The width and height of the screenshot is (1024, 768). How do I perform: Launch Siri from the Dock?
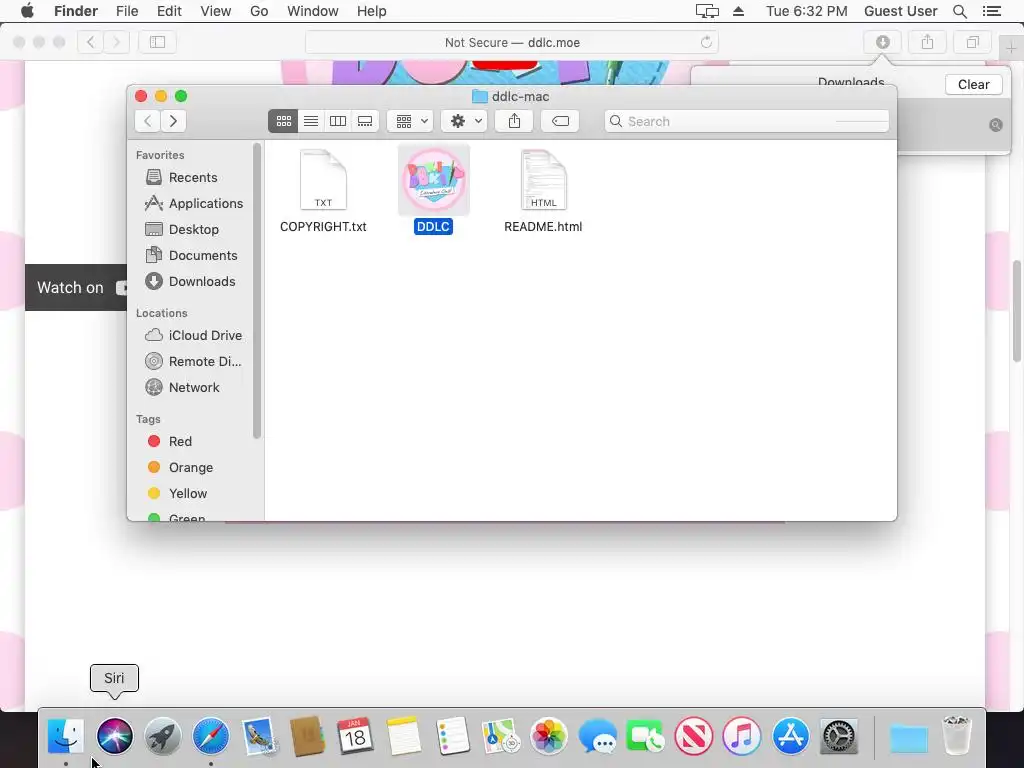coord(115,736)
